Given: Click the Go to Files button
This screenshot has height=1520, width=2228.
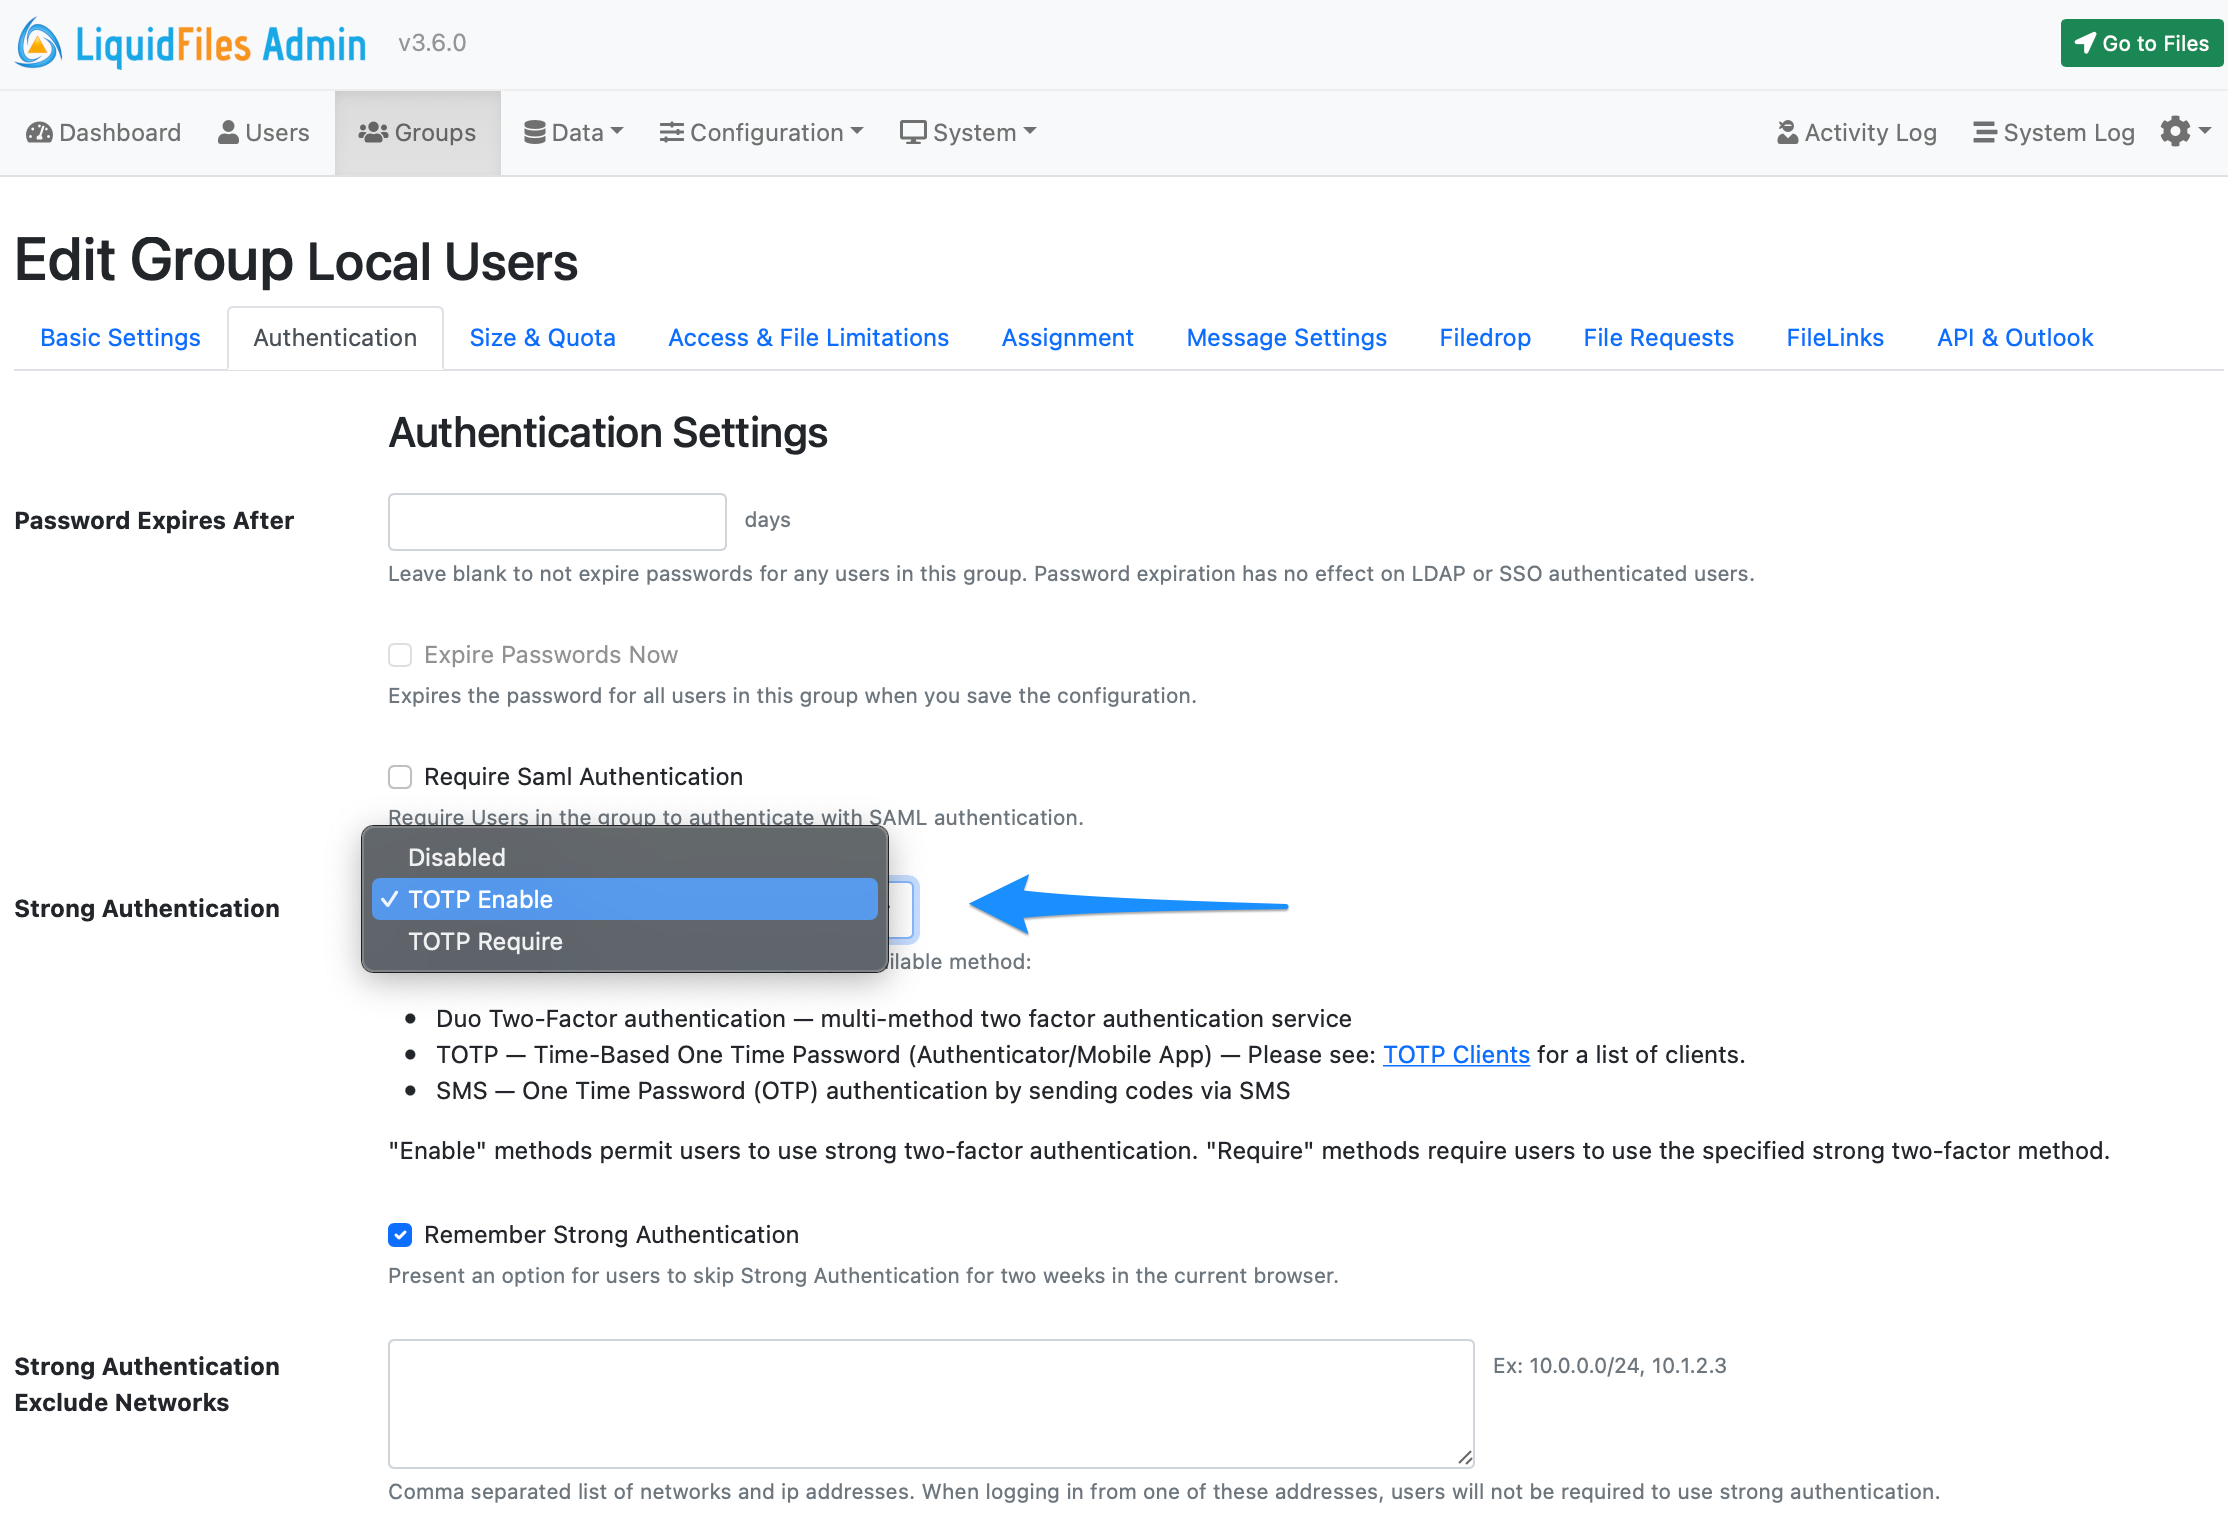Looking at the screenshot, I should (2141, 43).
